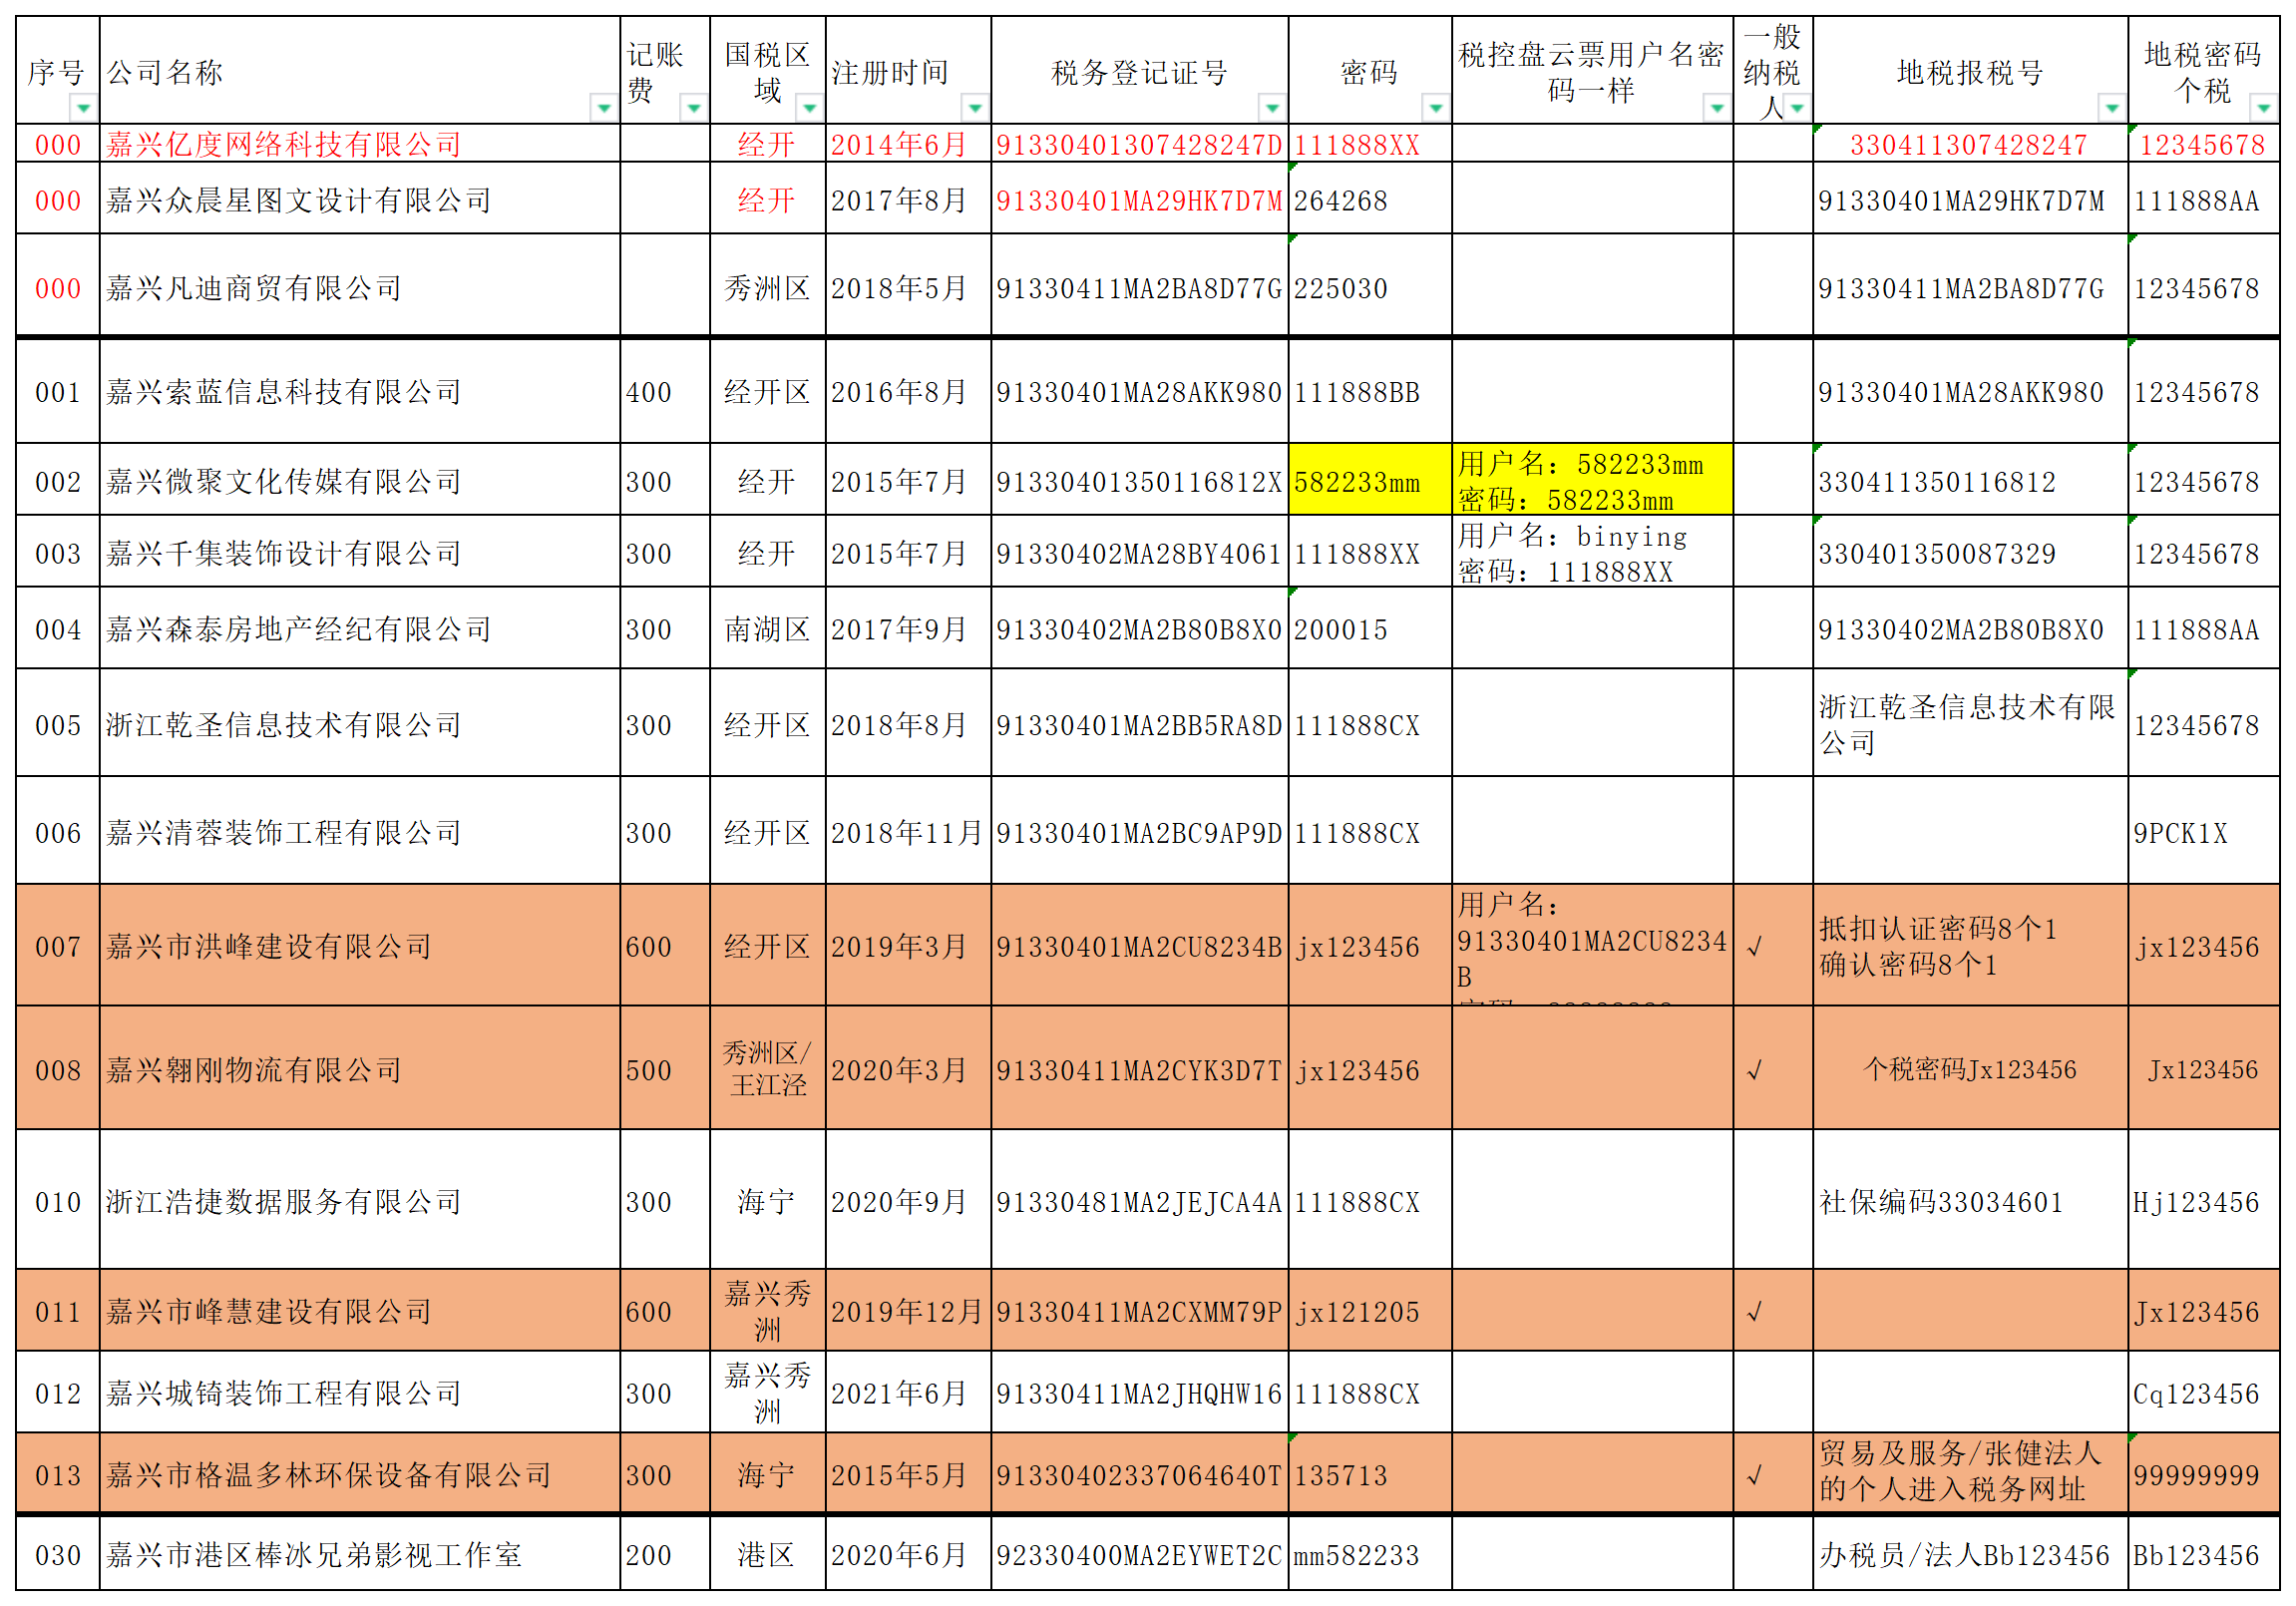Select the 嘉兴亿度网络科技有限公司 cell
This screenshot has height=1606, width=2296.
(x=284, y=145)
